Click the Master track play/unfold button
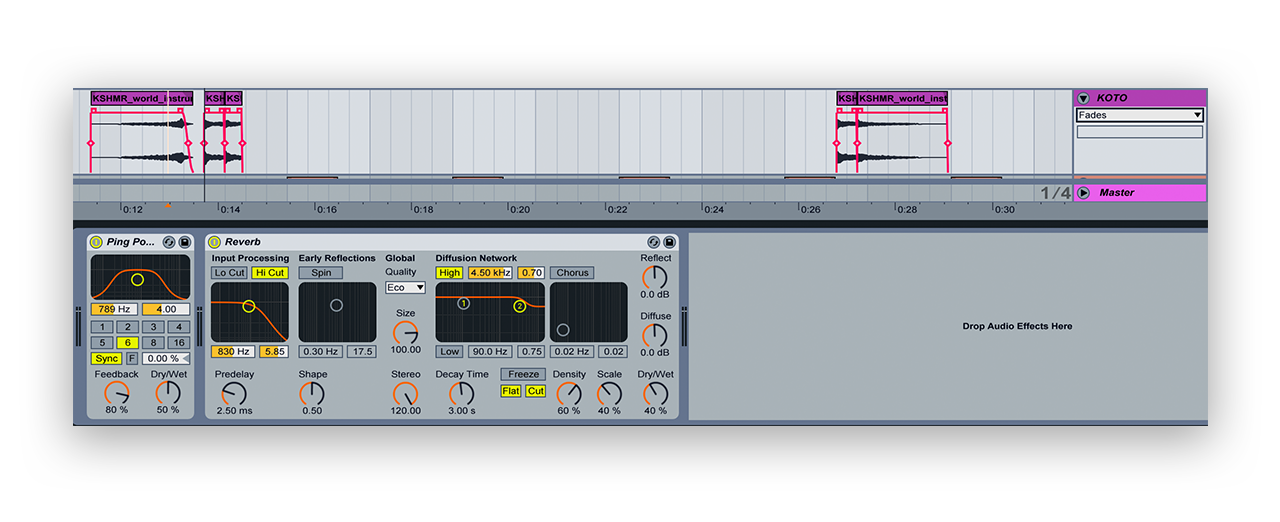The height and width of the screenshot is (522, 1280). [x=1083, y=192]
